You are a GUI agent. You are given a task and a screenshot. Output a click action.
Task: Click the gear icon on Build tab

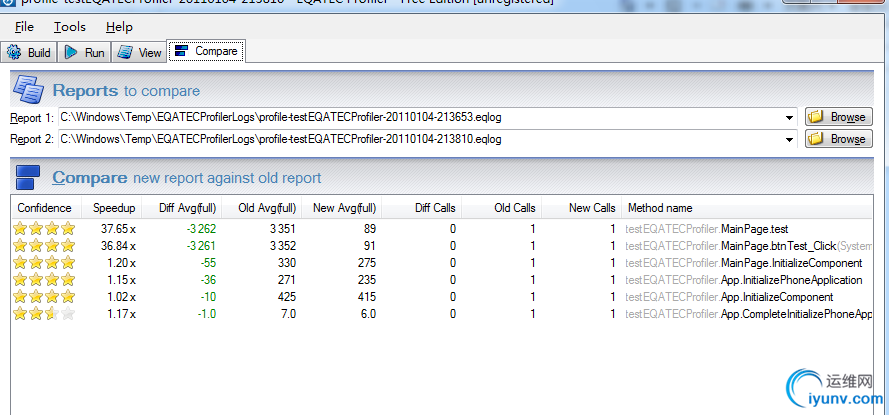tap(14, 53)
